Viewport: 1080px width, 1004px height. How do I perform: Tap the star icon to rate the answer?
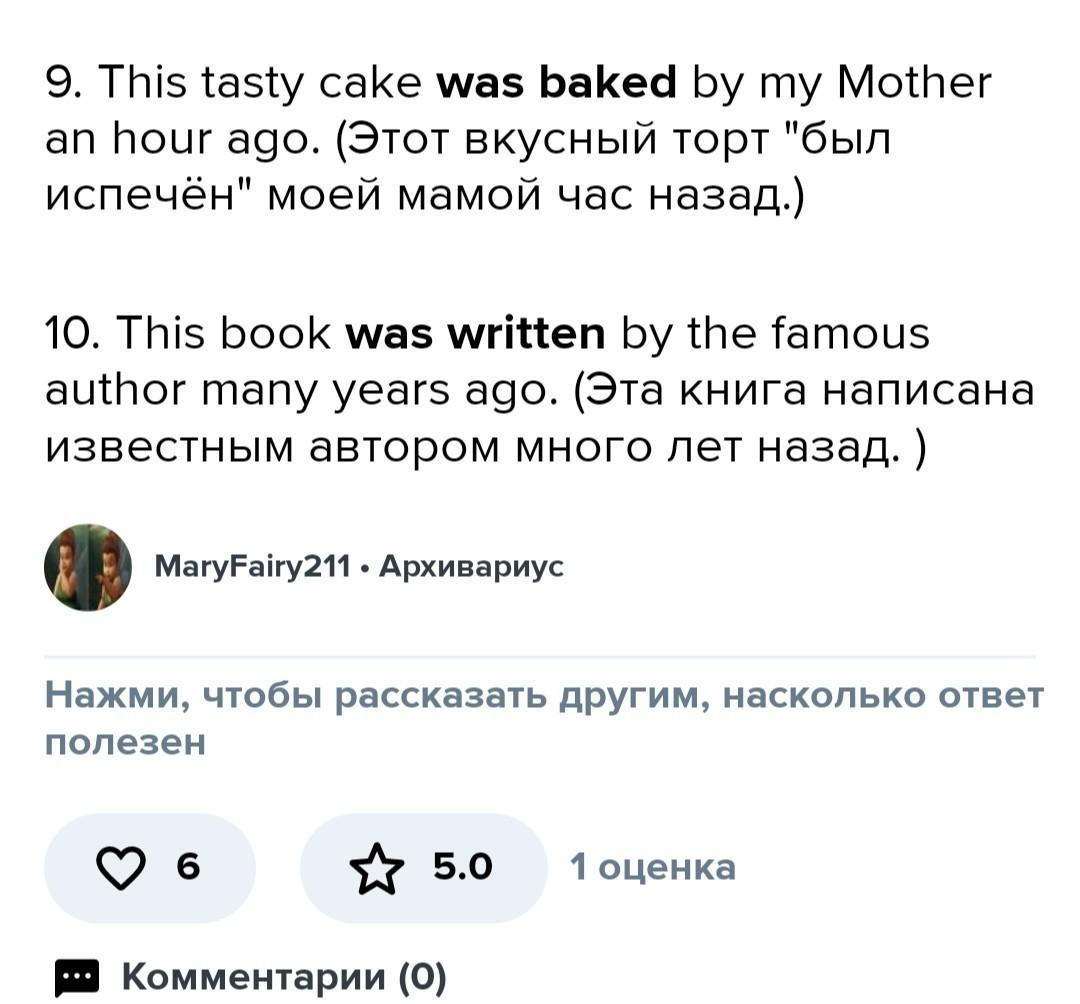376,868
